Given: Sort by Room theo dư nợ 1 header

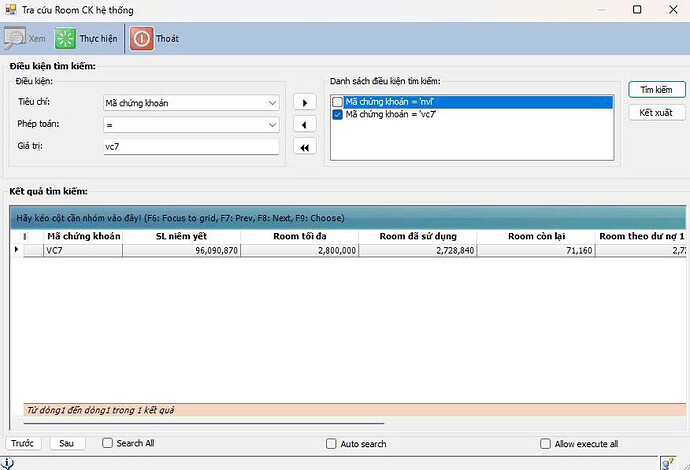Looking at the screenshot, I should click(641, 236).
